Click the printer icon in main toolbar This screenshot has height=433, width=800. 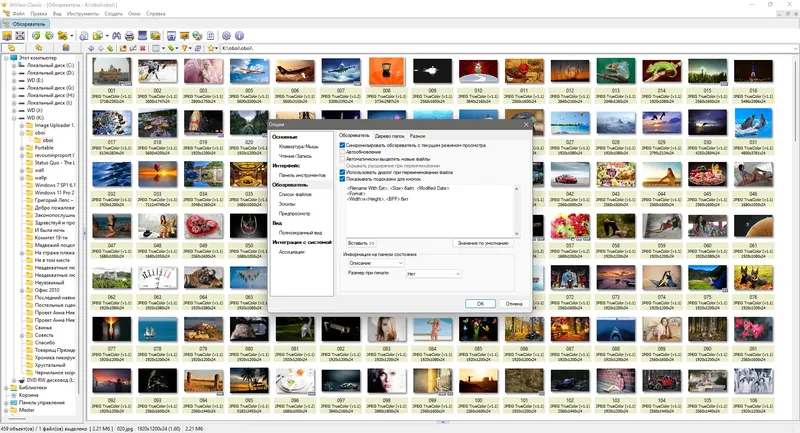130,36
